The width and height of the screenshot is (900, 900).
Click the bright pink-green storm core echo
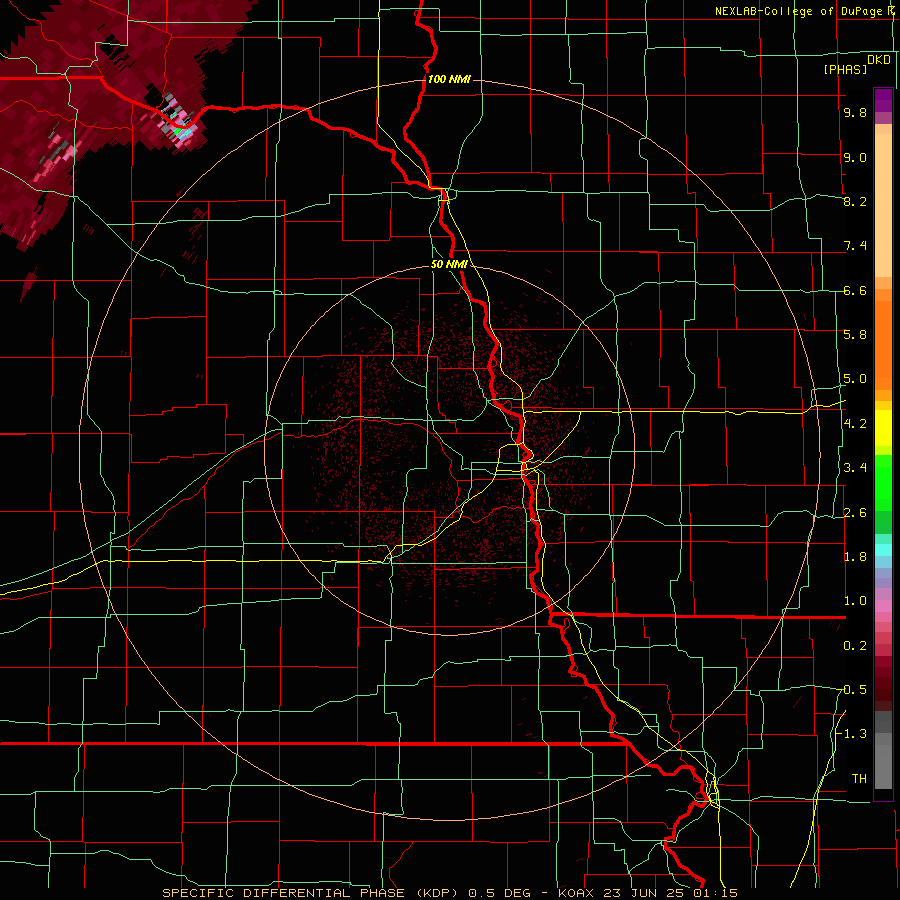pos(182,122)
